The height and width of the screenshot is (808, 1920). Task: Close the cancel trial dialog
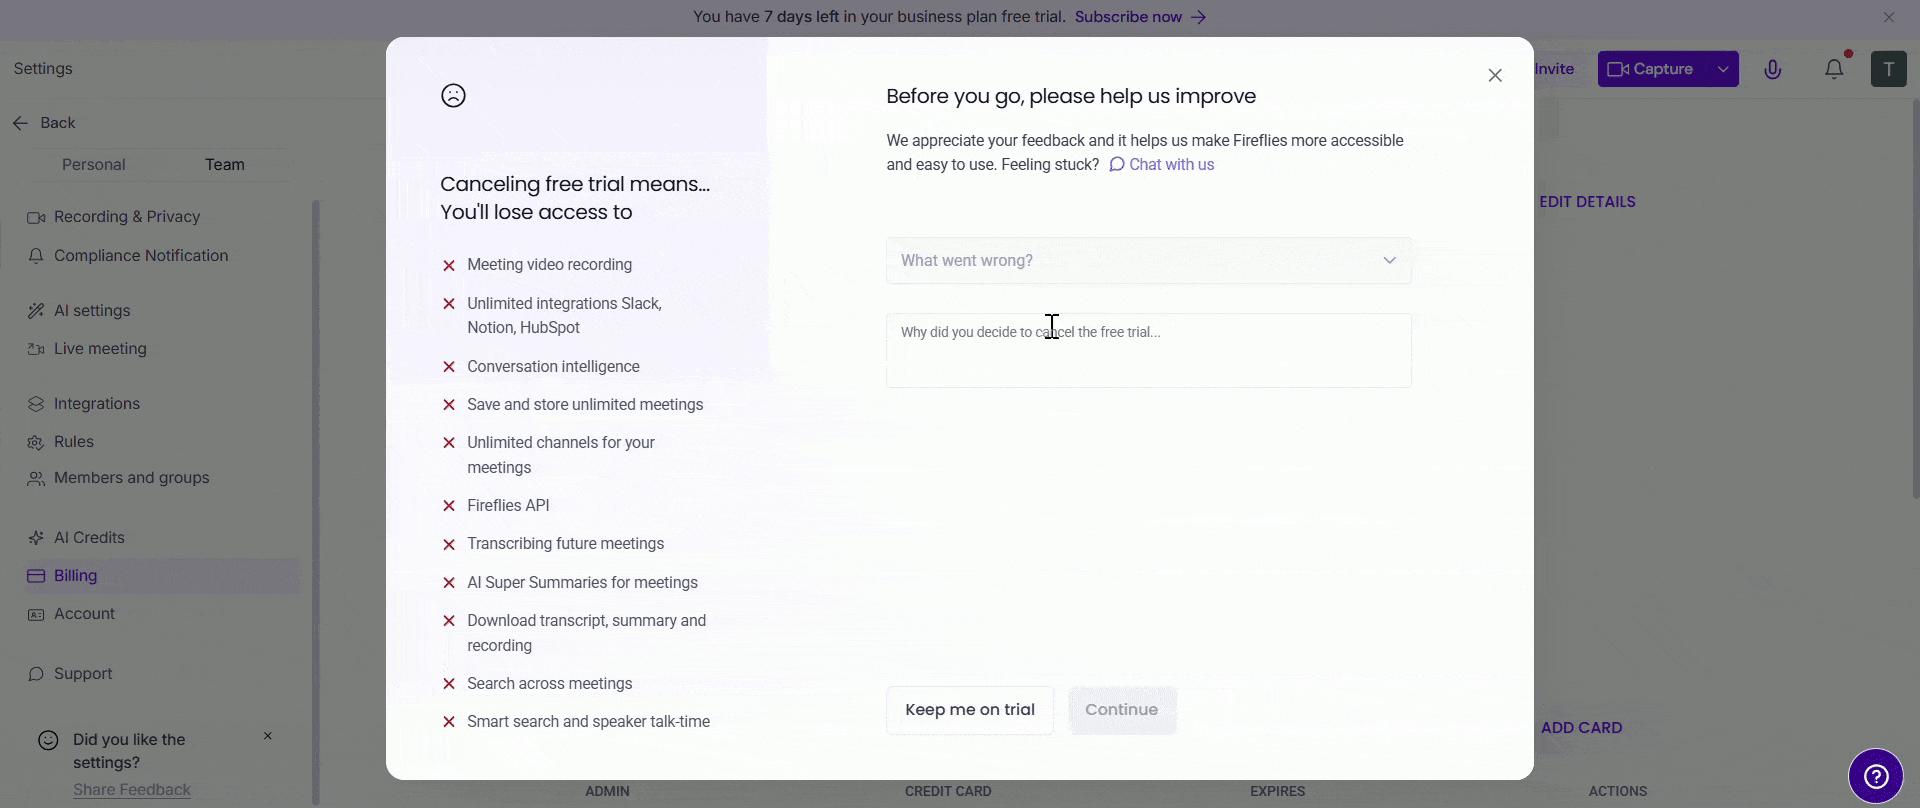click(1494, 76)
